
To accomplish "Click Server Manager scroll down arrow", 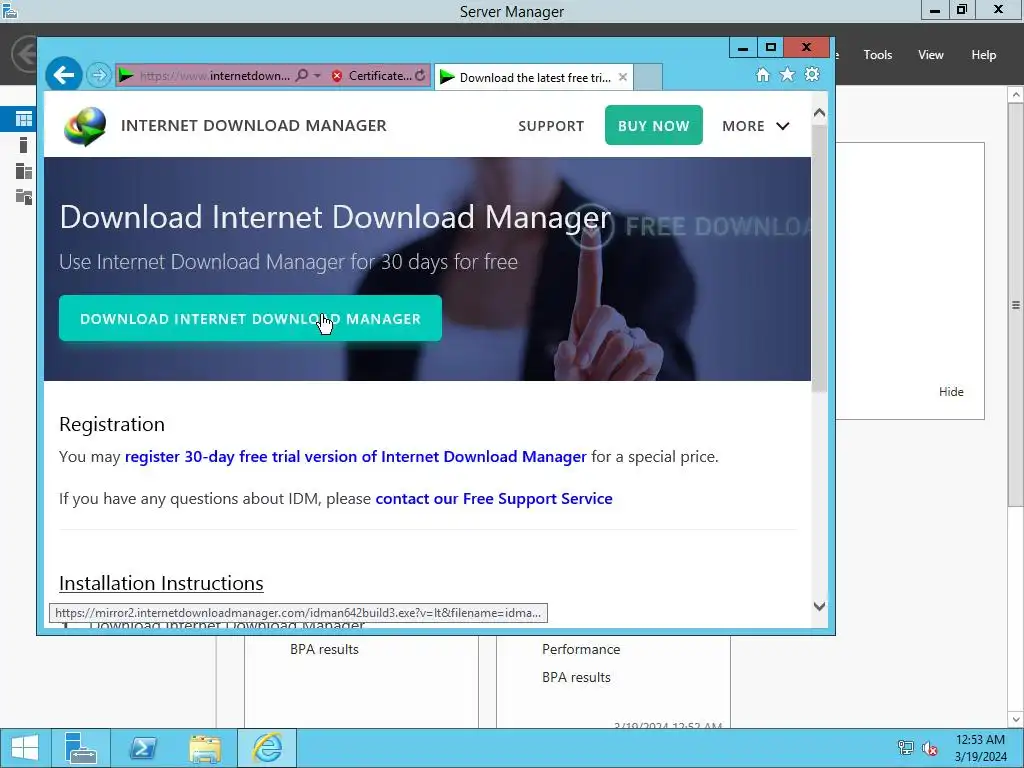I will pyautogui.click(x=1016, y=719).
